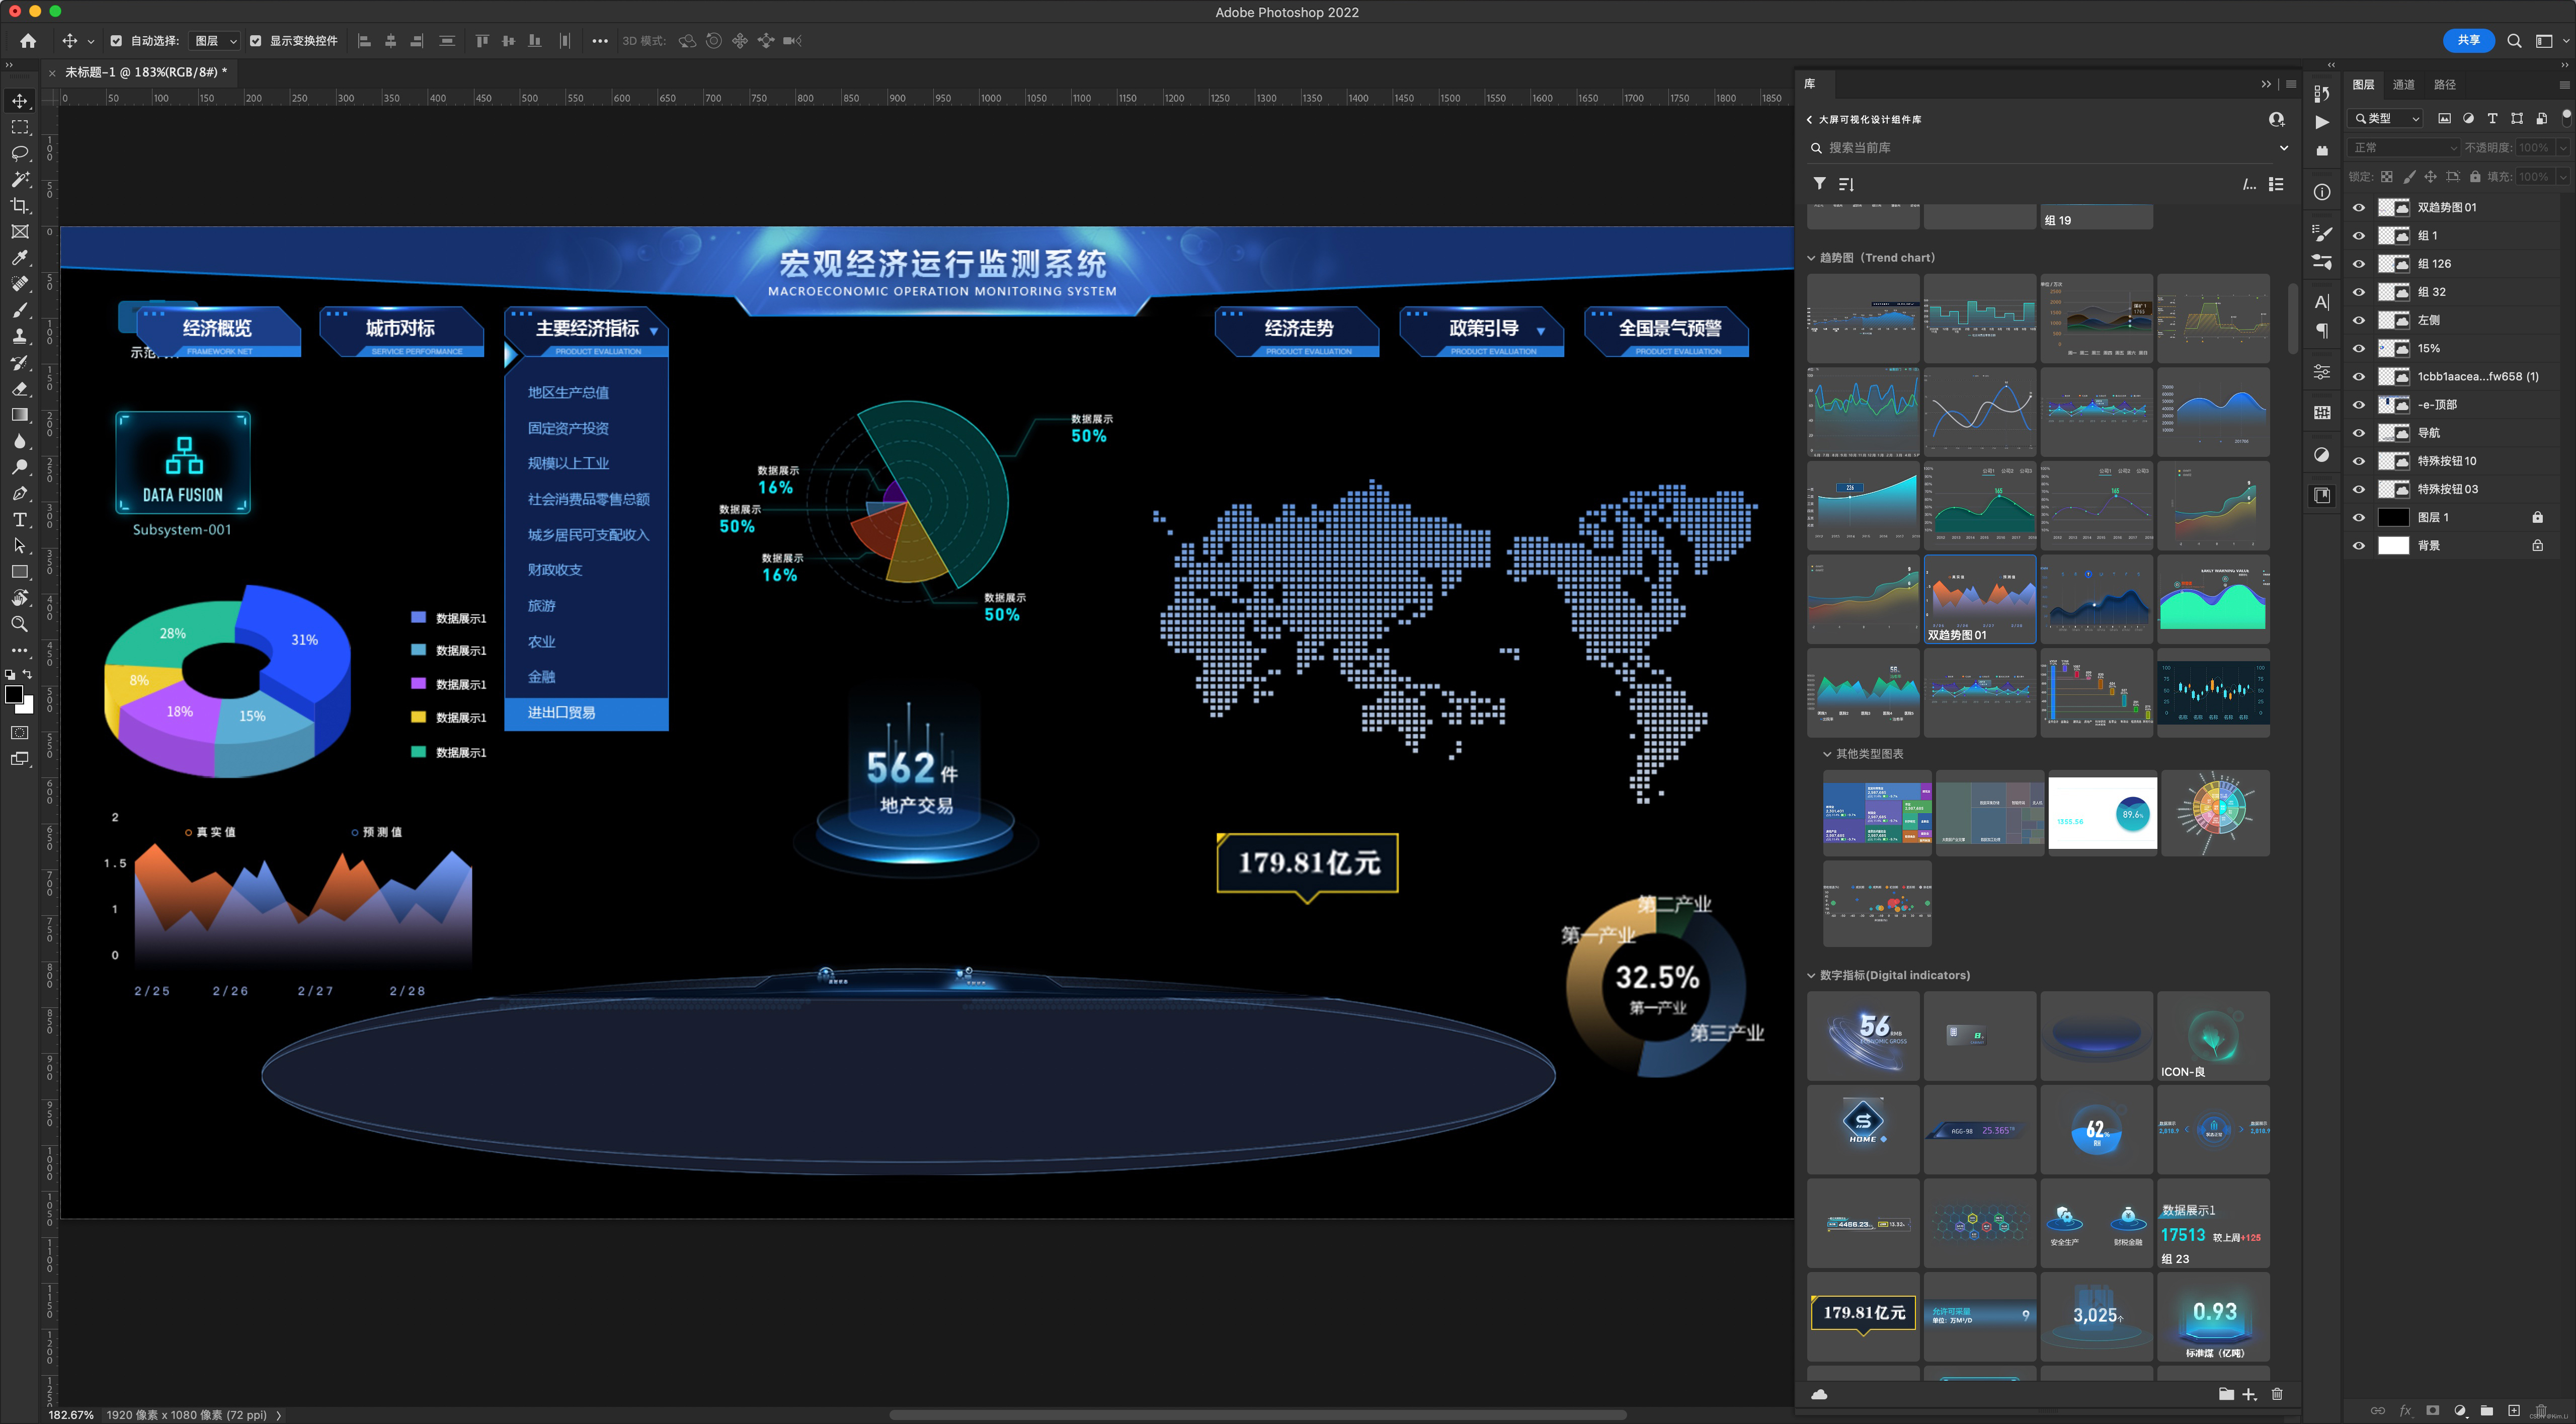Hide the 双趋势图 01 layer

click(x=2359, y=207)
